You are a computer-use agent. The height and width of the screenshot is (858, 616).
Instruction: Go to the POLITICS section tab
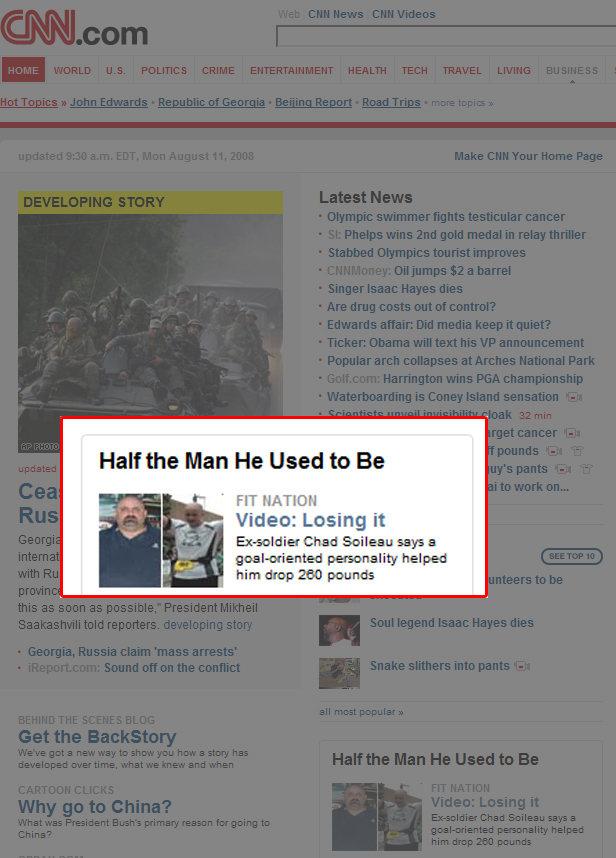point(164,71)
